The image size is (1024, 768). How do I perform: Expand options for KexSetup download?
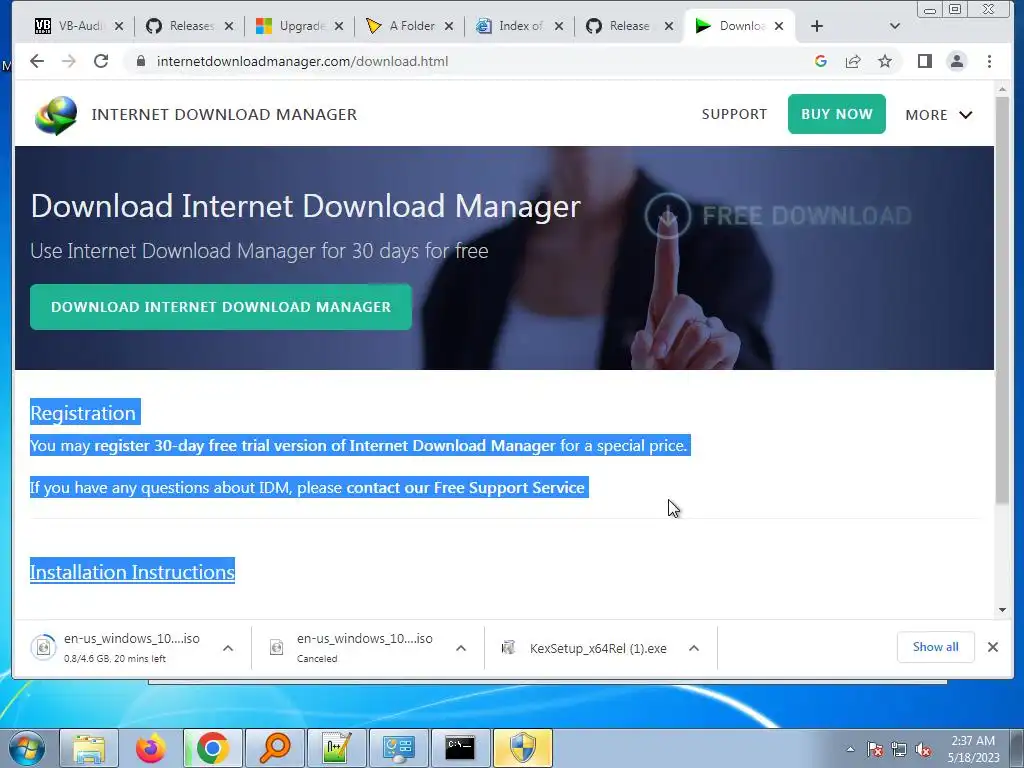(694, 648)
